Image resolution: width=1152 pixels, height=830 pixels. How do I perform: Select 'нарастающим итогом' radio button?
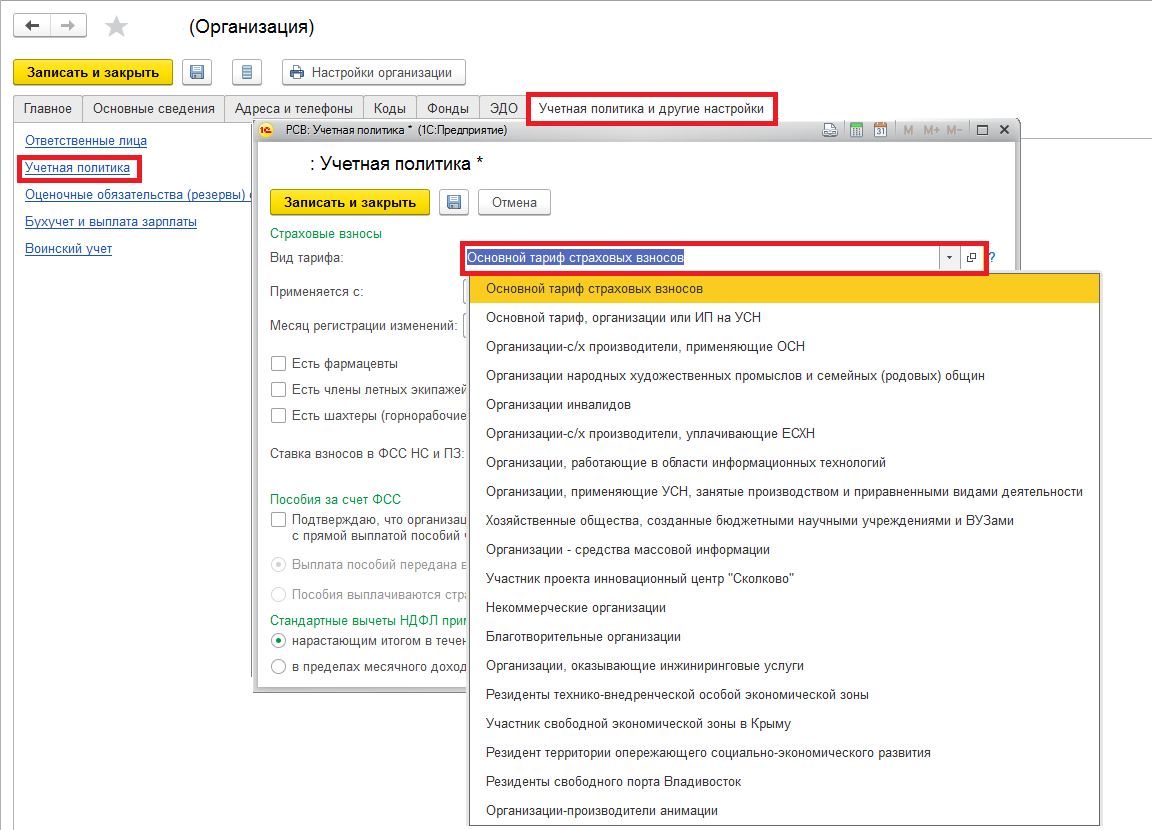click(279, 640)
